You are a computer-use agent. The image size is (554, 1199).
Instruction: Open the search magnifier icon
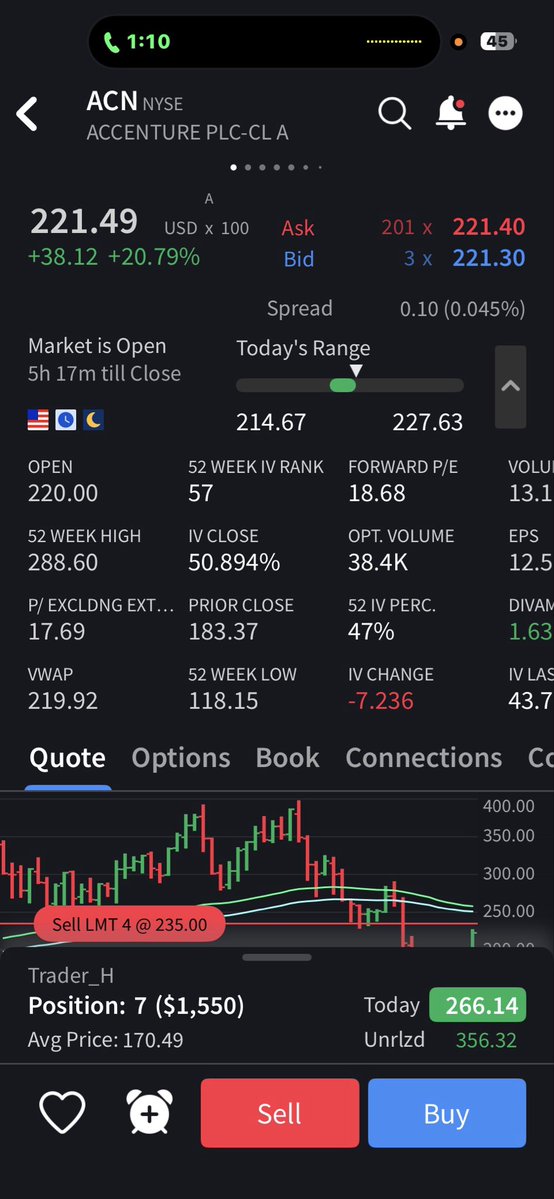pyautogui.click(x=395, y=113)
